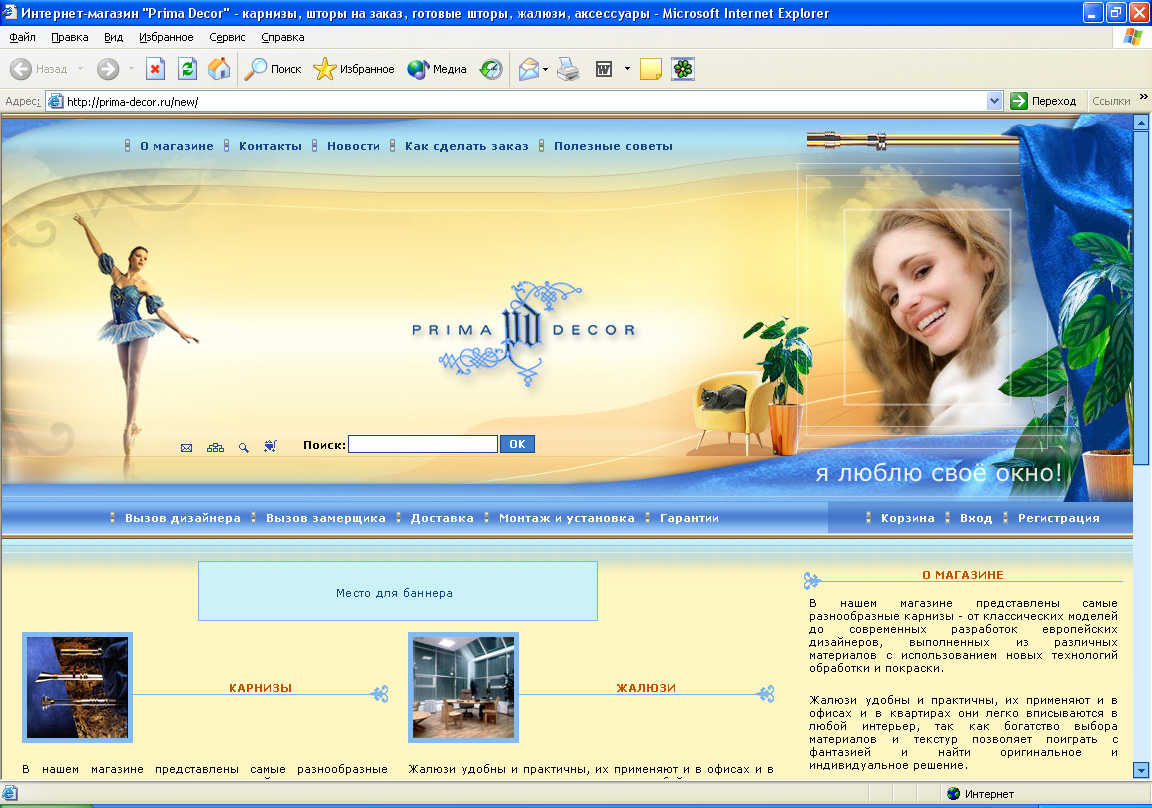Expand the Back button history dropdown arrow
Screen dimensions: 1152x808
[x=80, y=69]
